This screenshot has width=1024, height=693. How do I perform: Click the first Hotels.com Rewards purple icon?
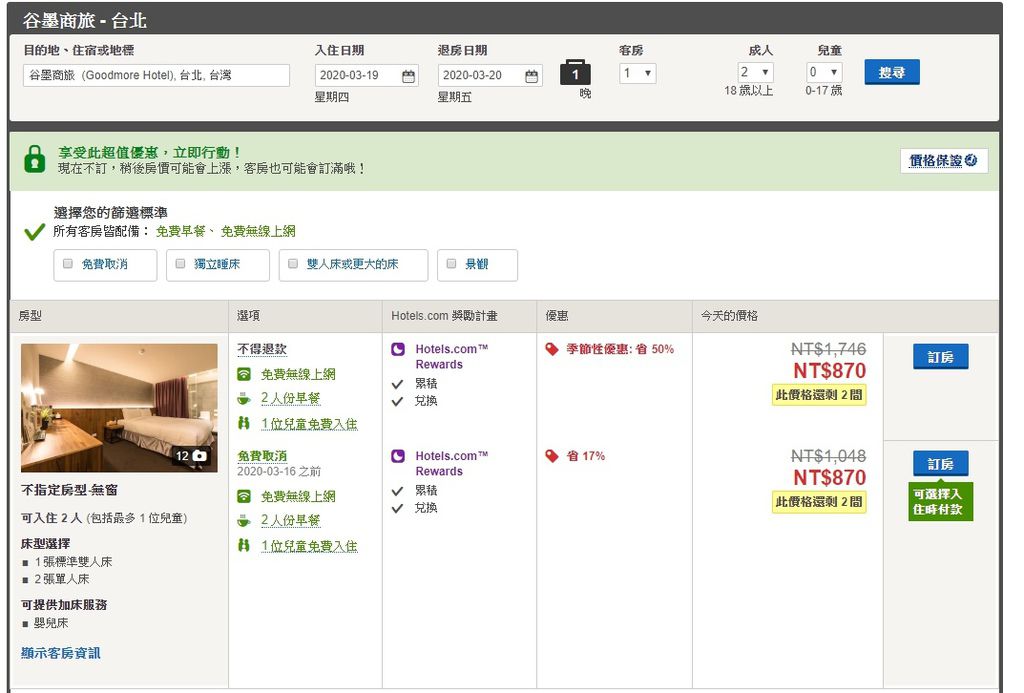pyautogui.click(x=398, y=349)
